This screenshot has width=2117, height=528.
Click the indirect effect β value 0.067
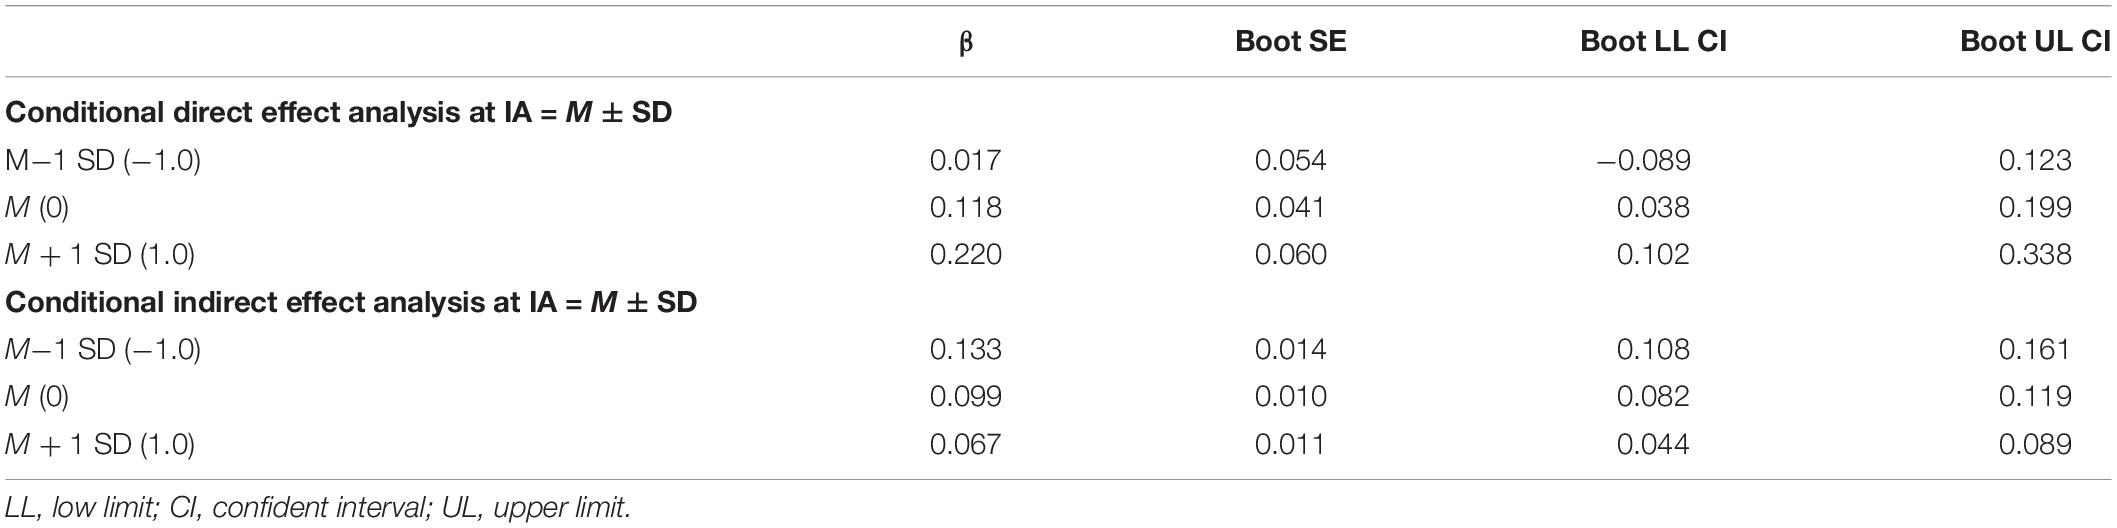click(x=965, y=443)
